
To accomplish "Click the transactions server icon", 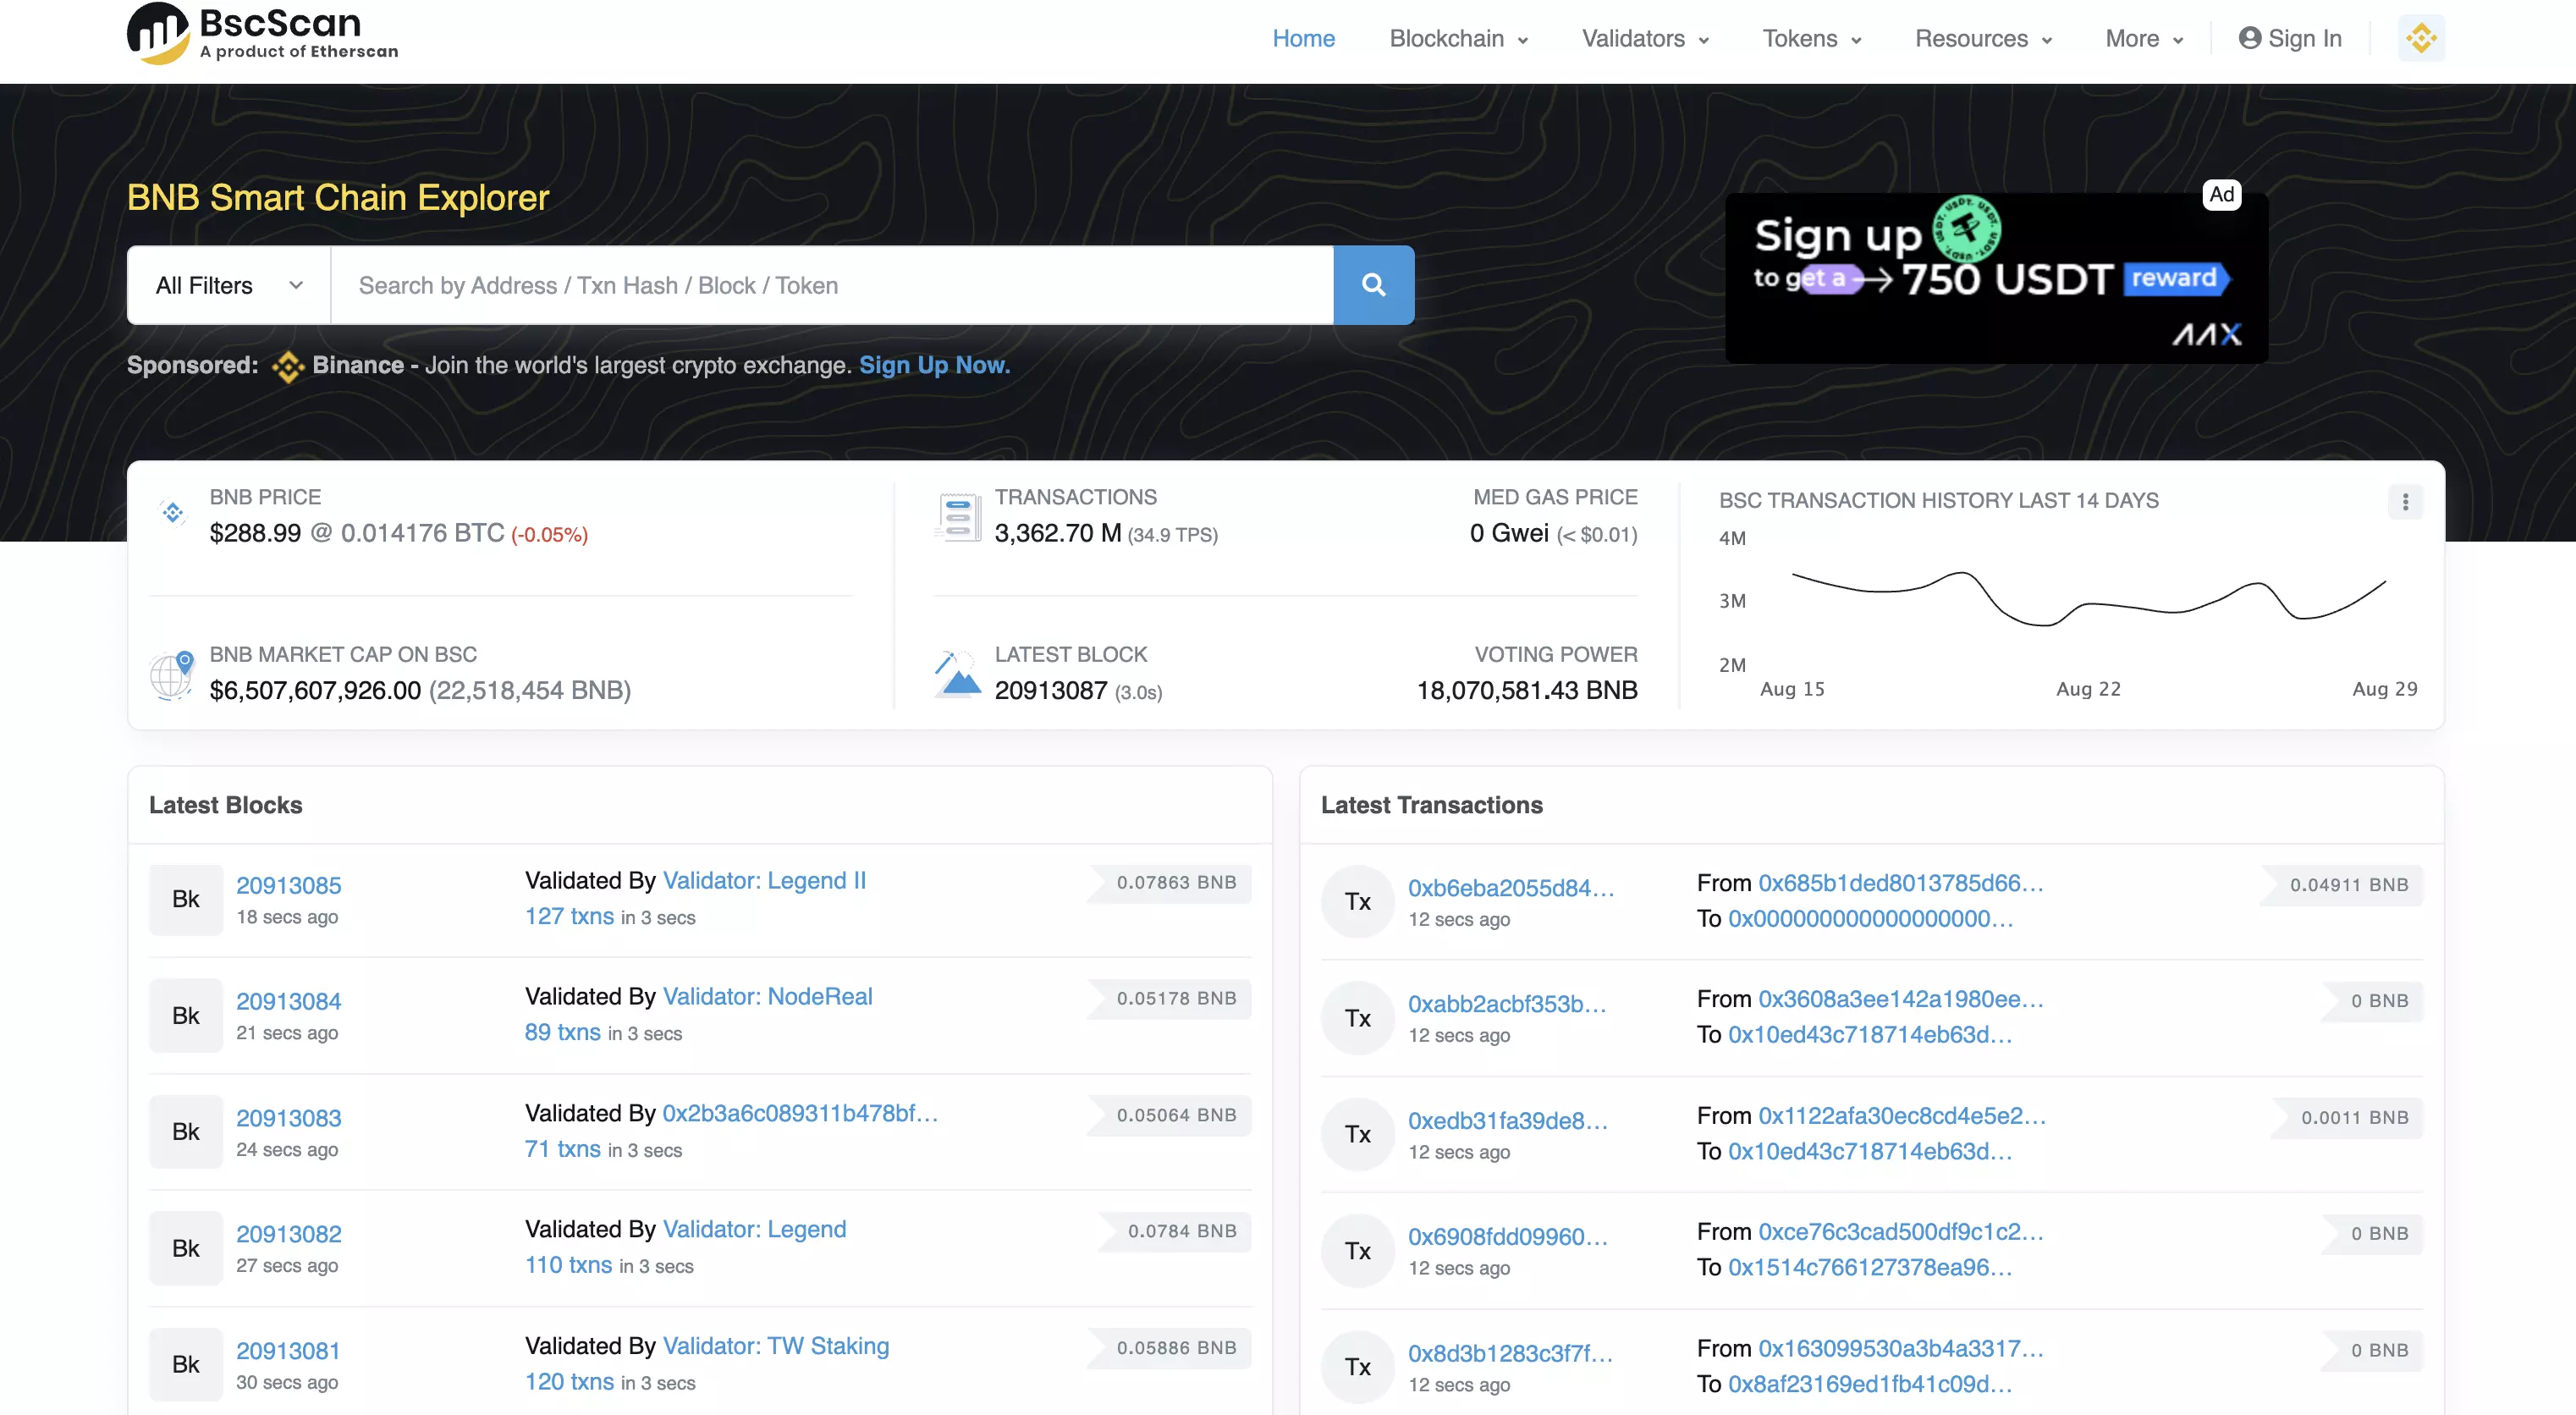I will pos(957,517).
